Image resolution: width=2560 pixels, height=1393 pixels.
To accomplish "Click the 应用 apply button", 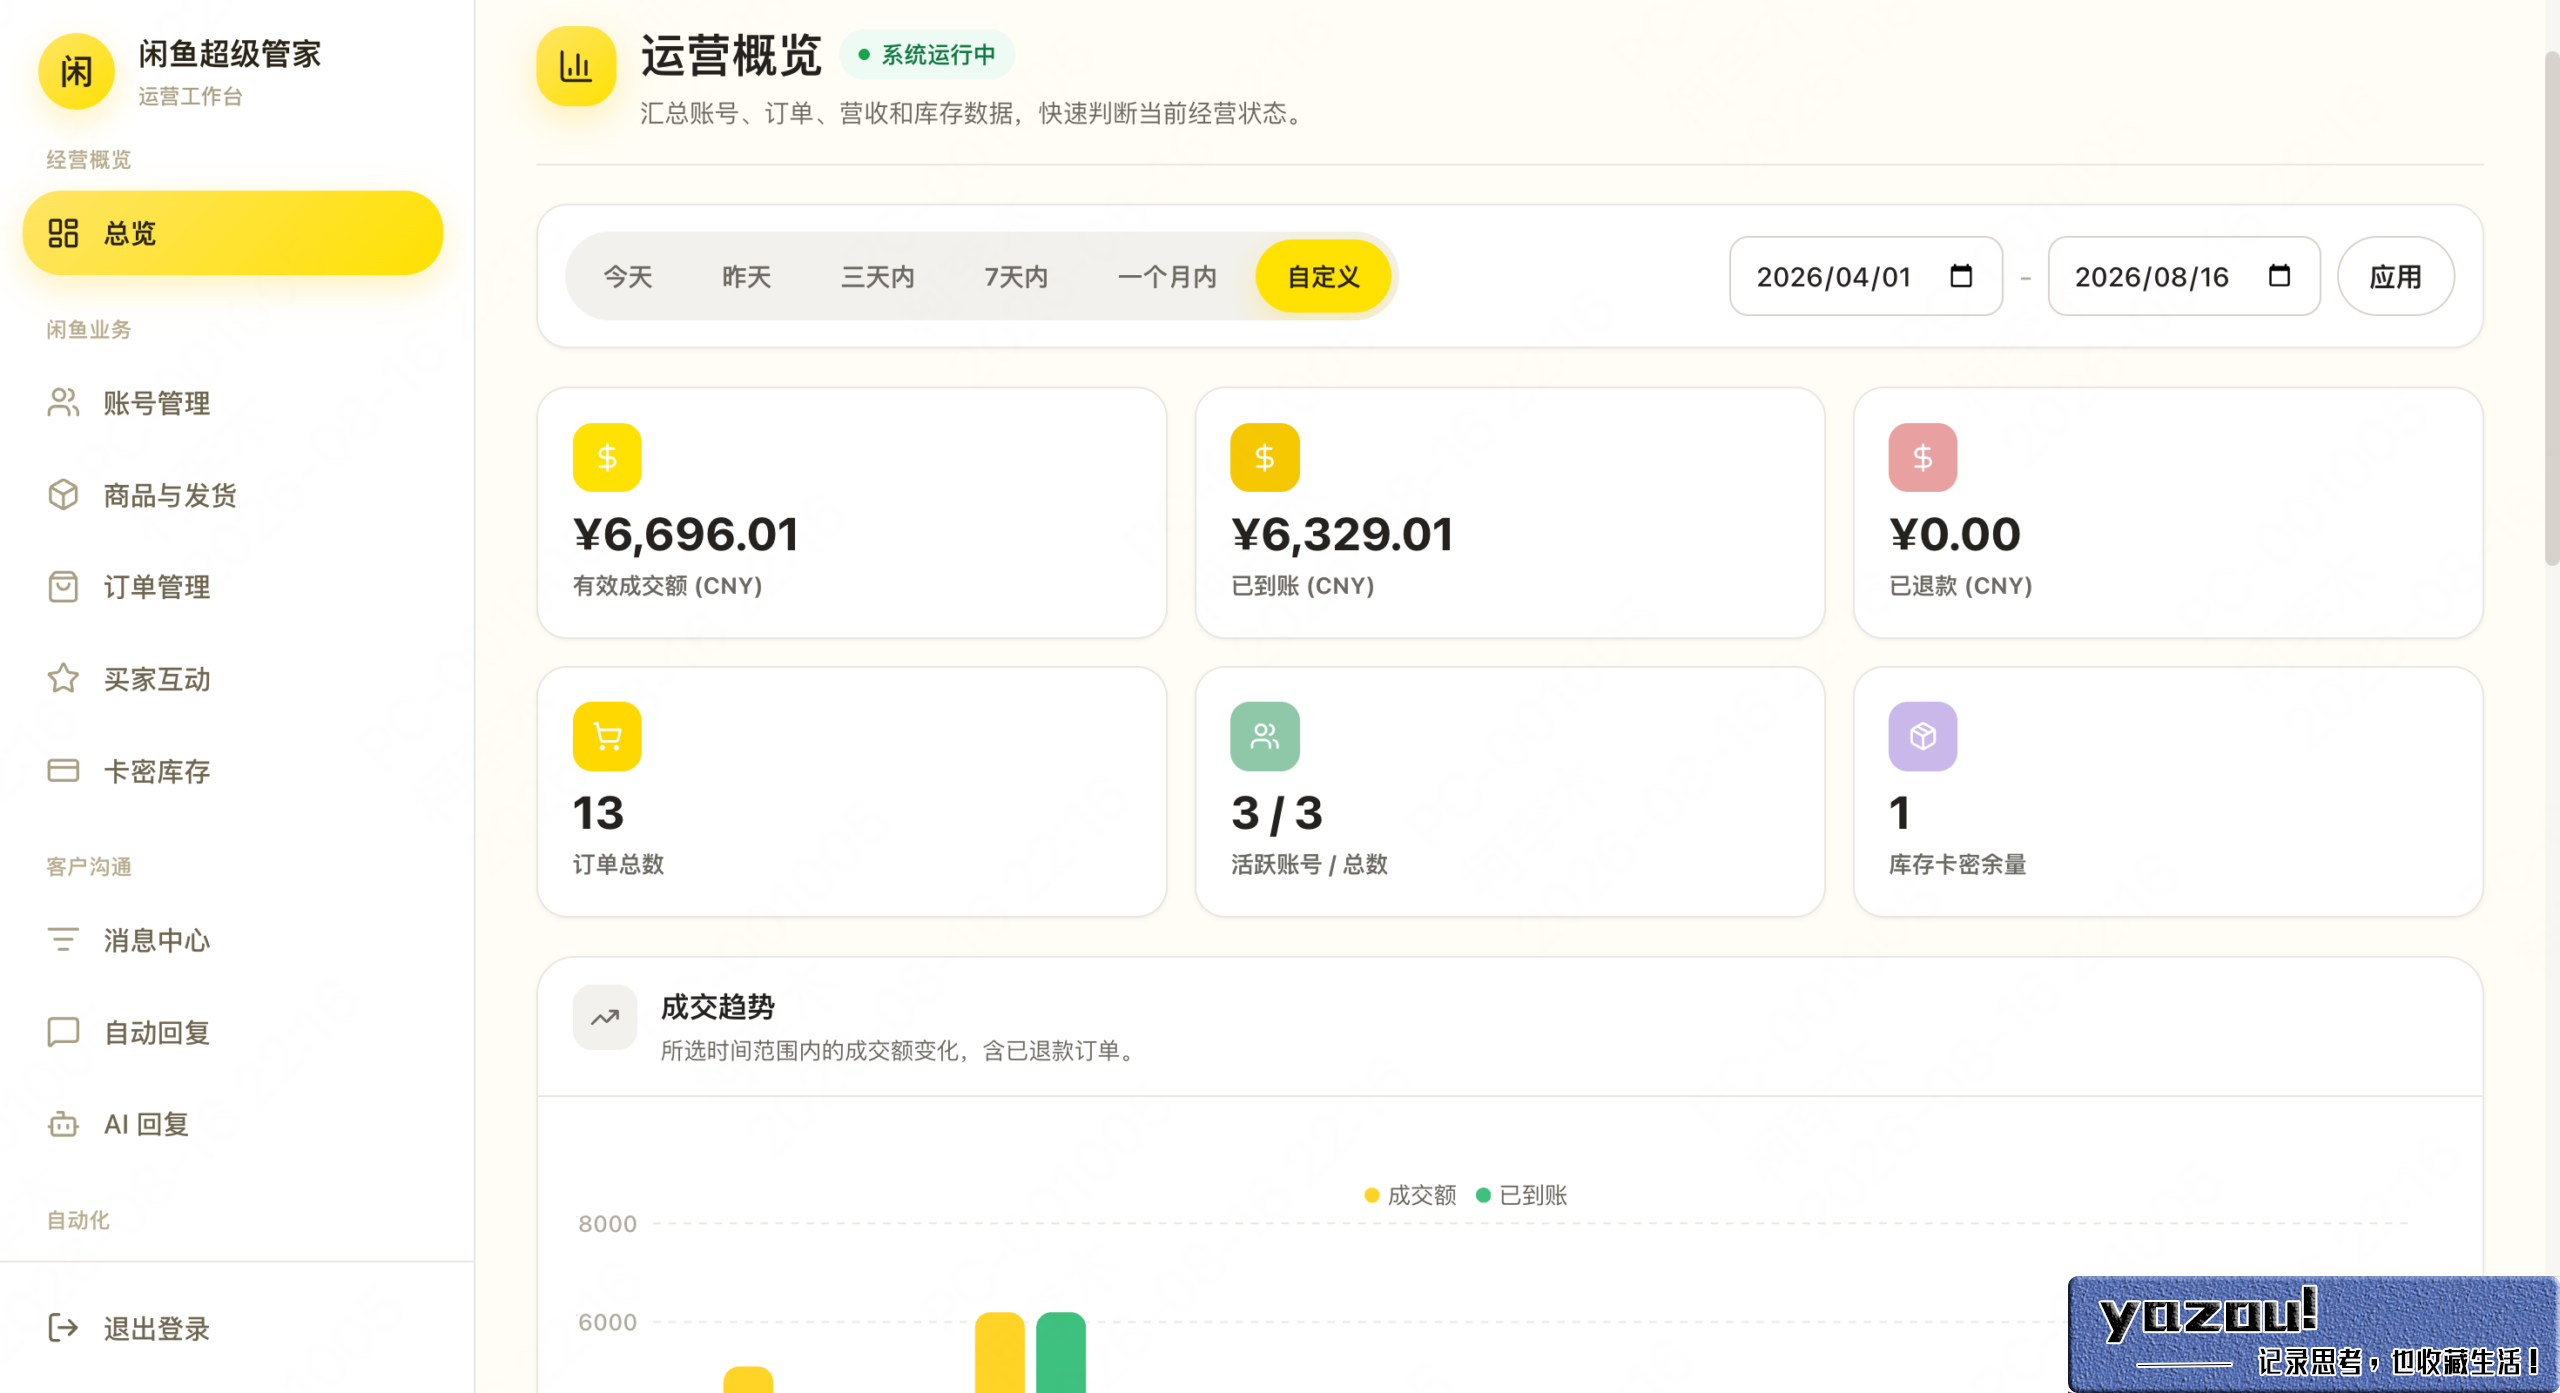I will [x=2395, y=276].
